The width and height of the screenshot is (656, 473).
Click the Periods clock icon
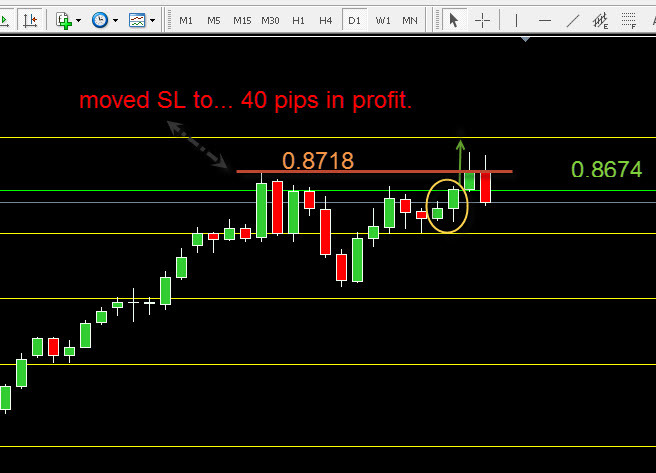[x=100, y=20]
